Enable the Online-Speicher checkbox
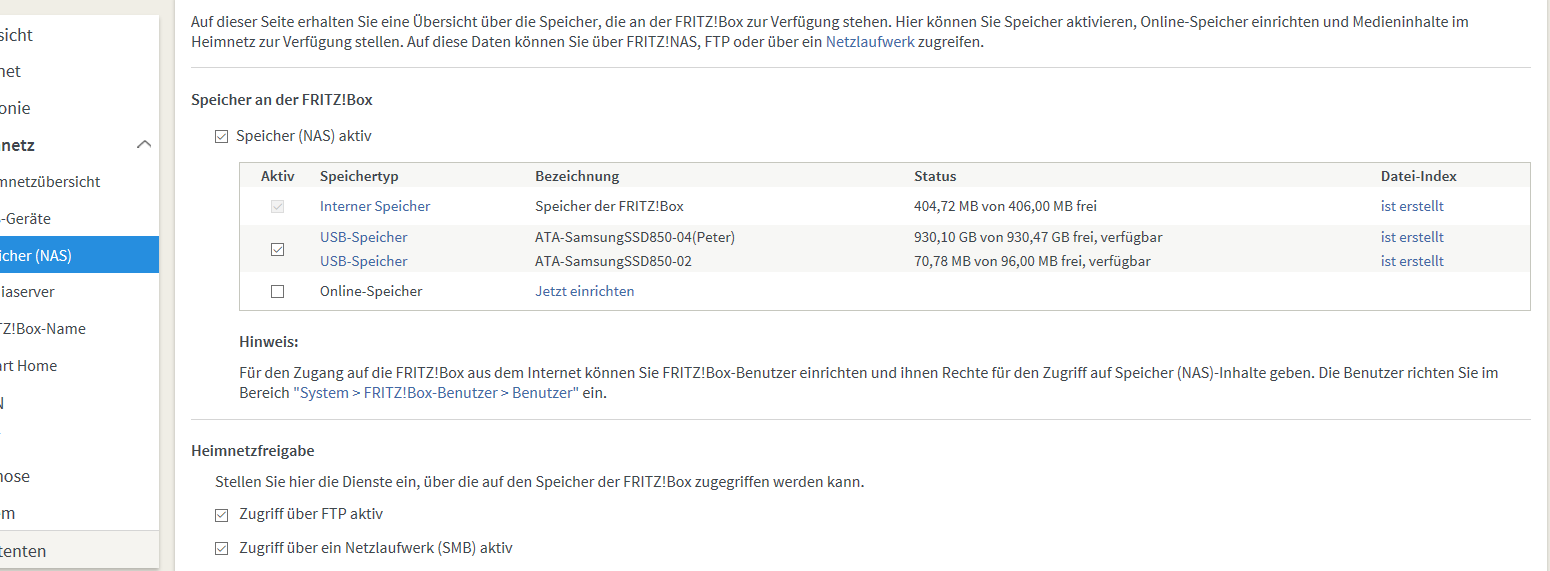 [x=278, y=292]
